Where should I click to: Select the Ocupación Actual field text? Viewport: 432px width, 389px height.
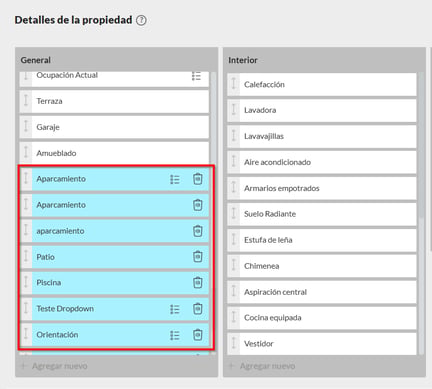[x=67, y=75]
